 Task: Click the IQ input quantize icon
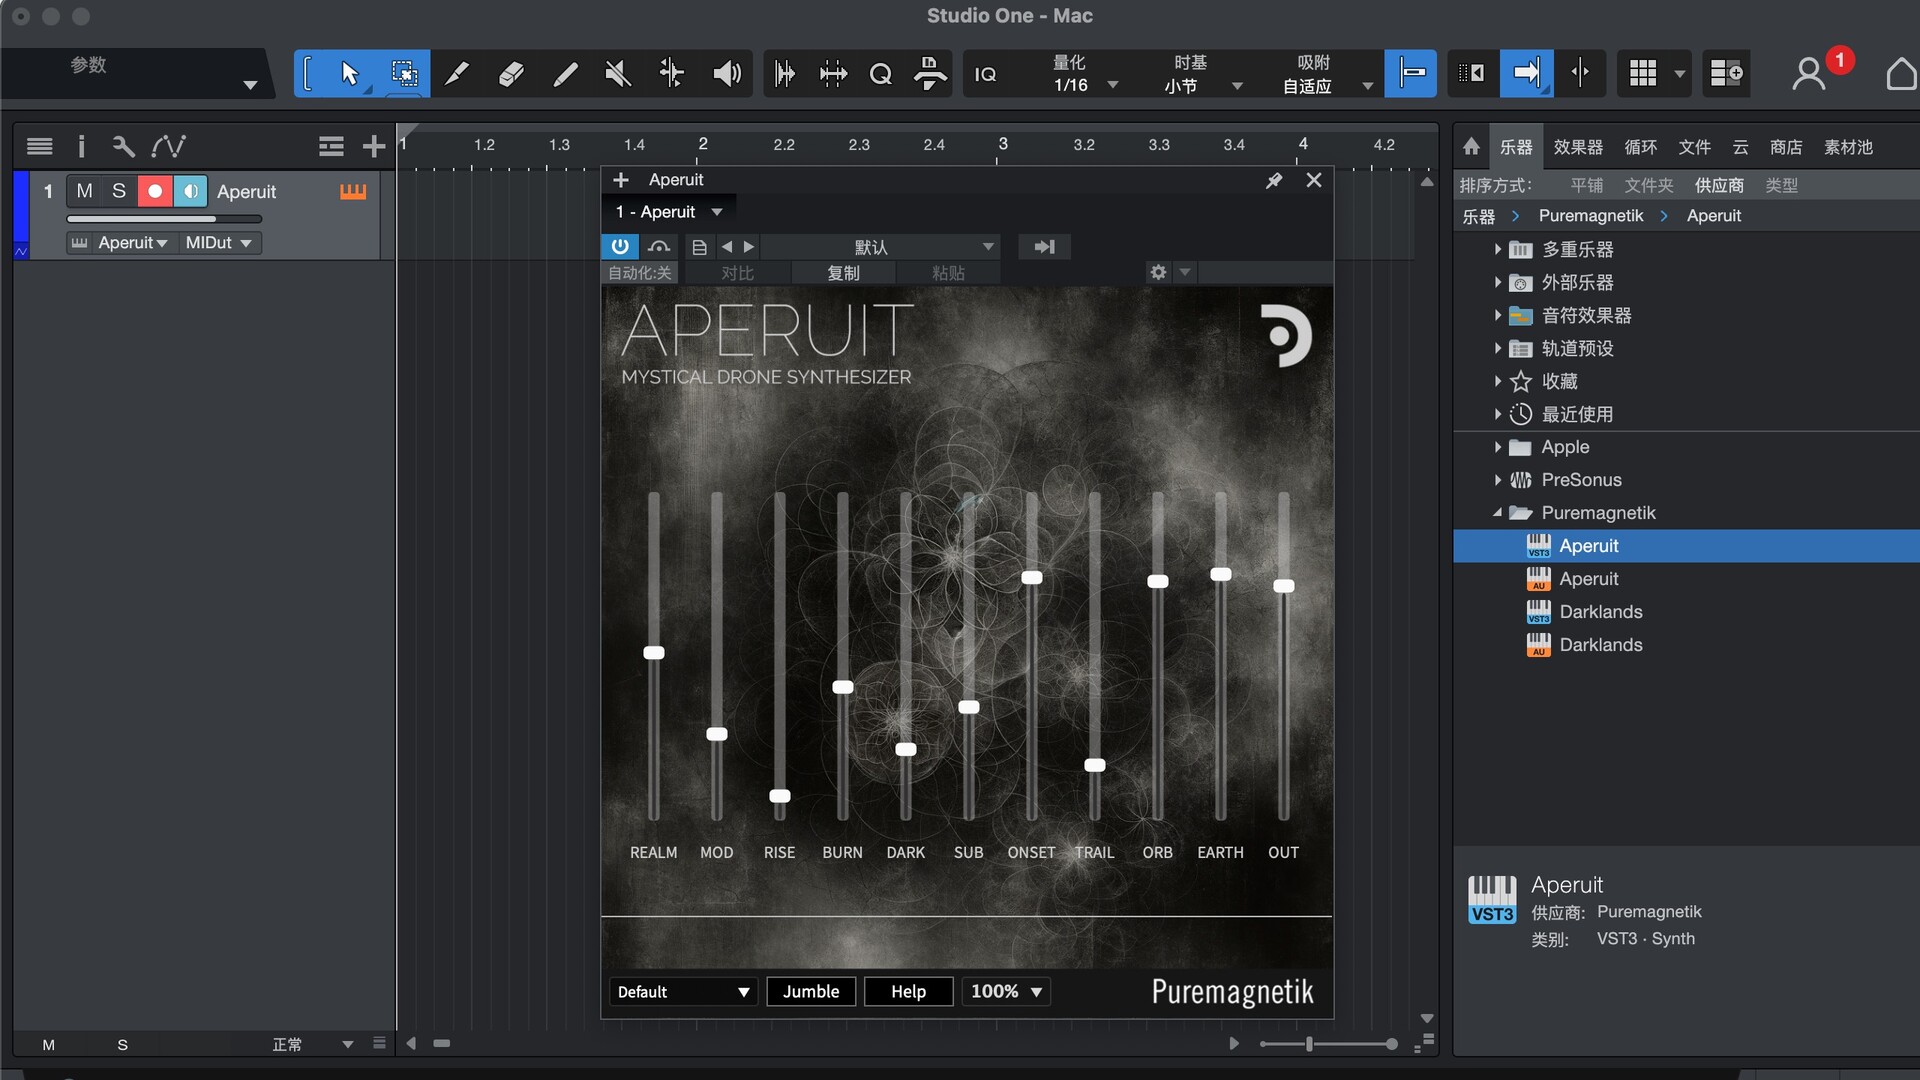[x=986, y=74]
